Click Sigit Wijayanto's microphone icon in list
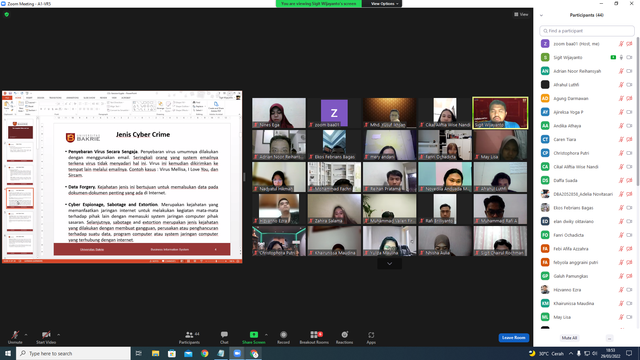640x360 pixels. click(621, 58)
